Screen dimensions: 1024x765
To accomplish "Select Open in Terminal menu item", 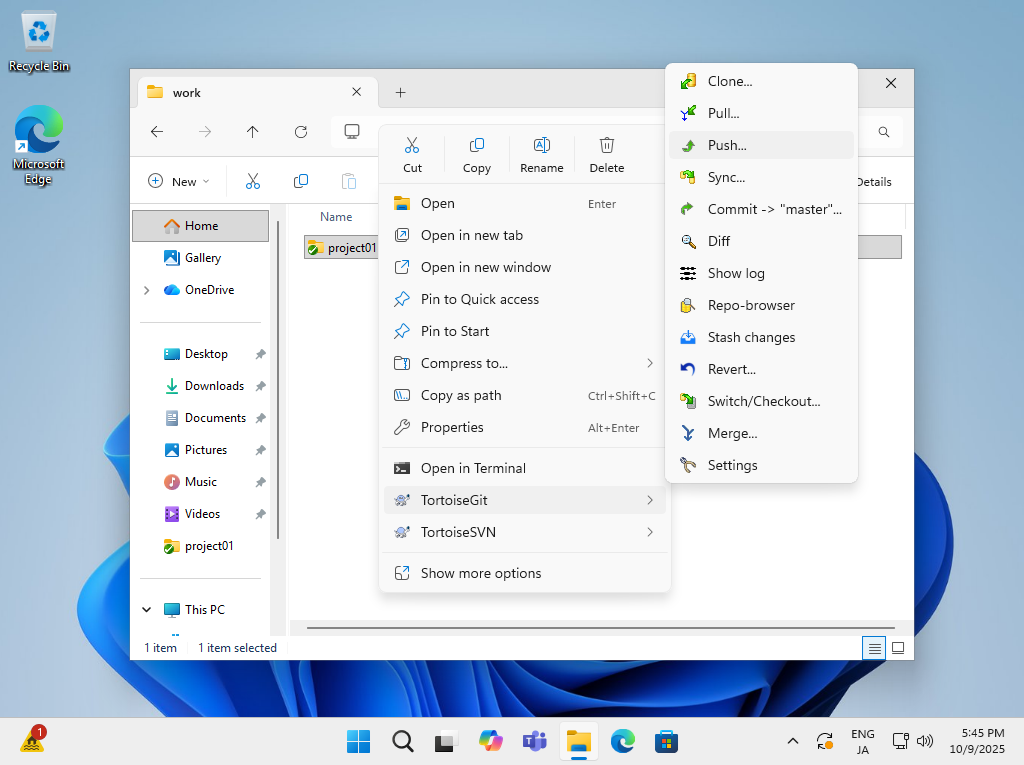I will coord(473,468).
